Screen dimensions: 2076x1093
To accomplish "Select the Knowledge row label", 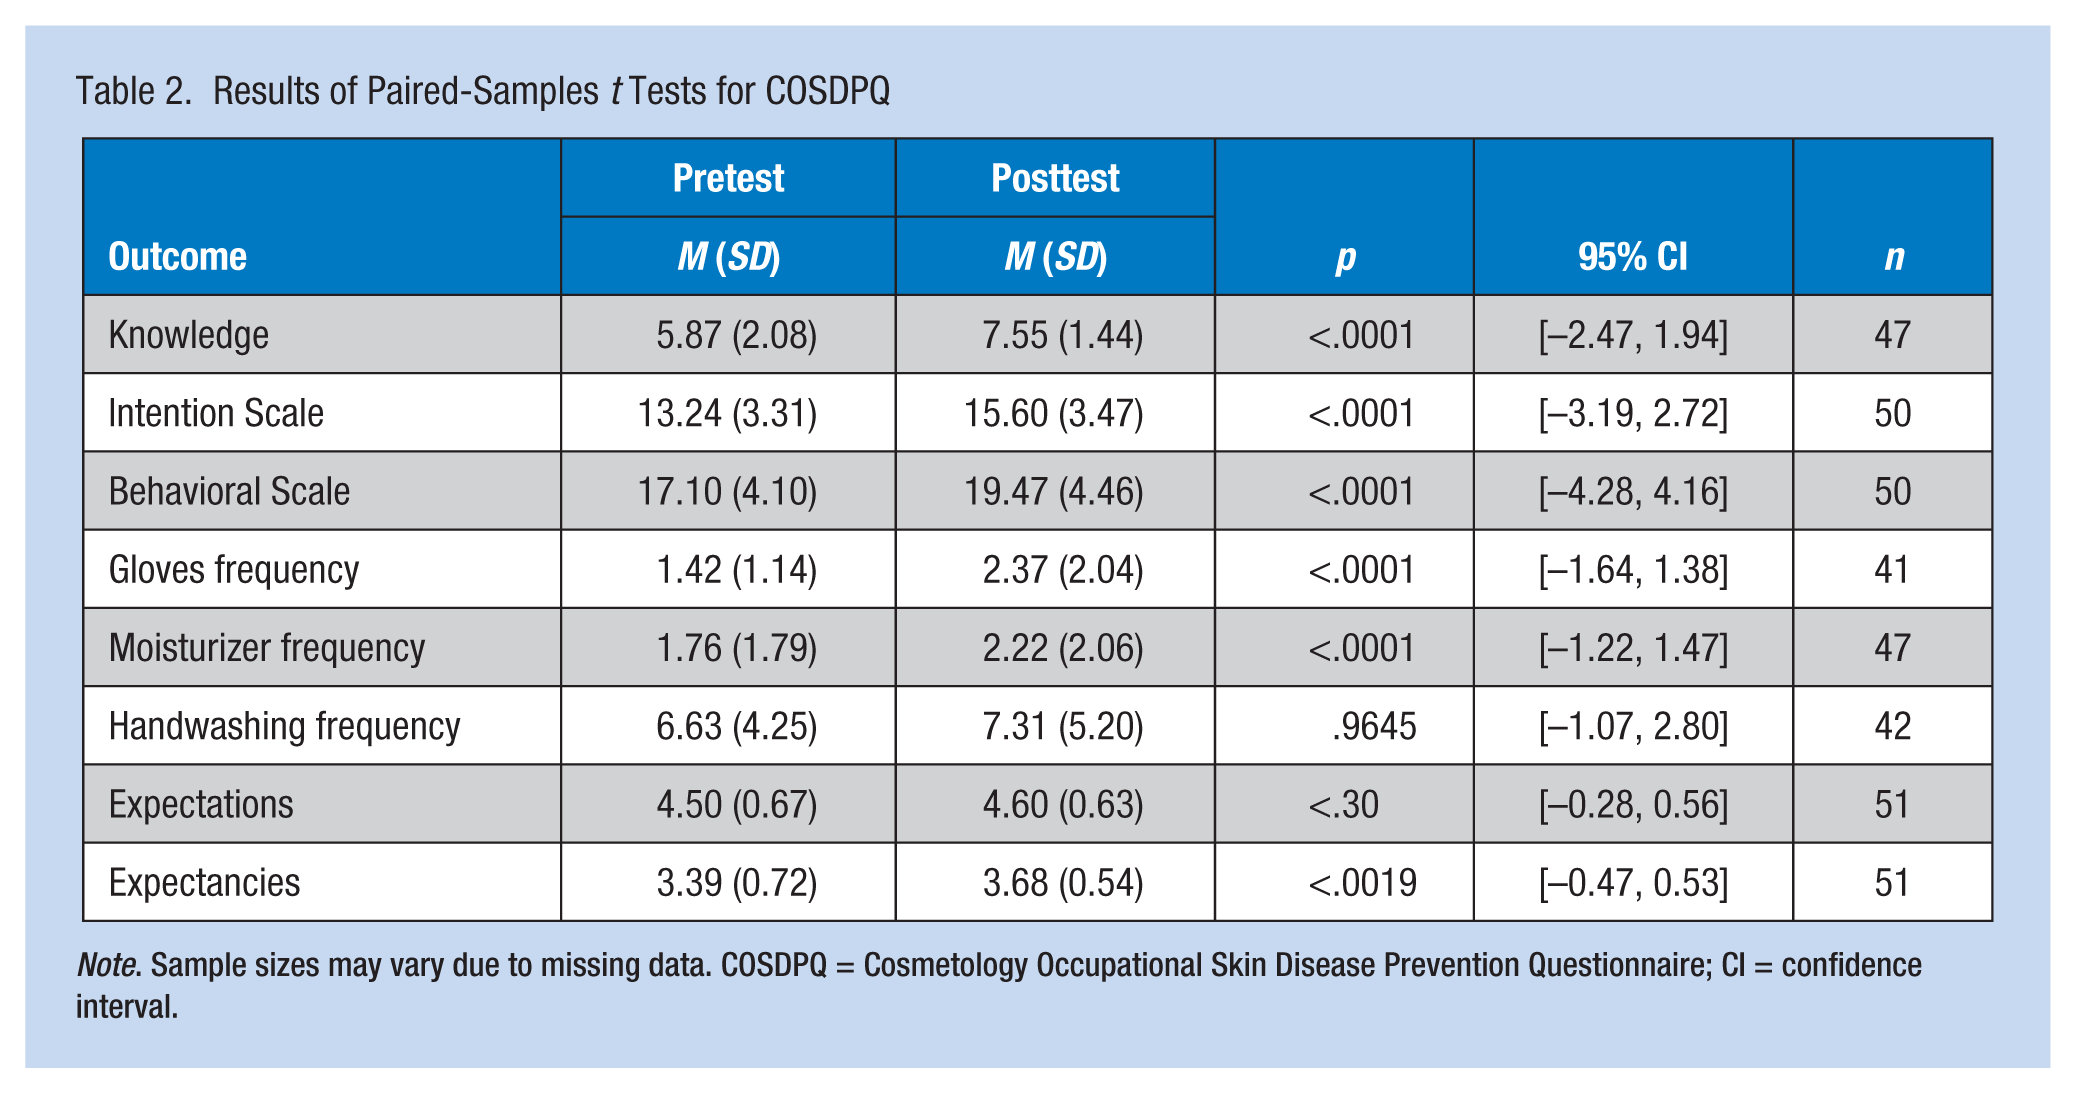I will tap(188, 335).
